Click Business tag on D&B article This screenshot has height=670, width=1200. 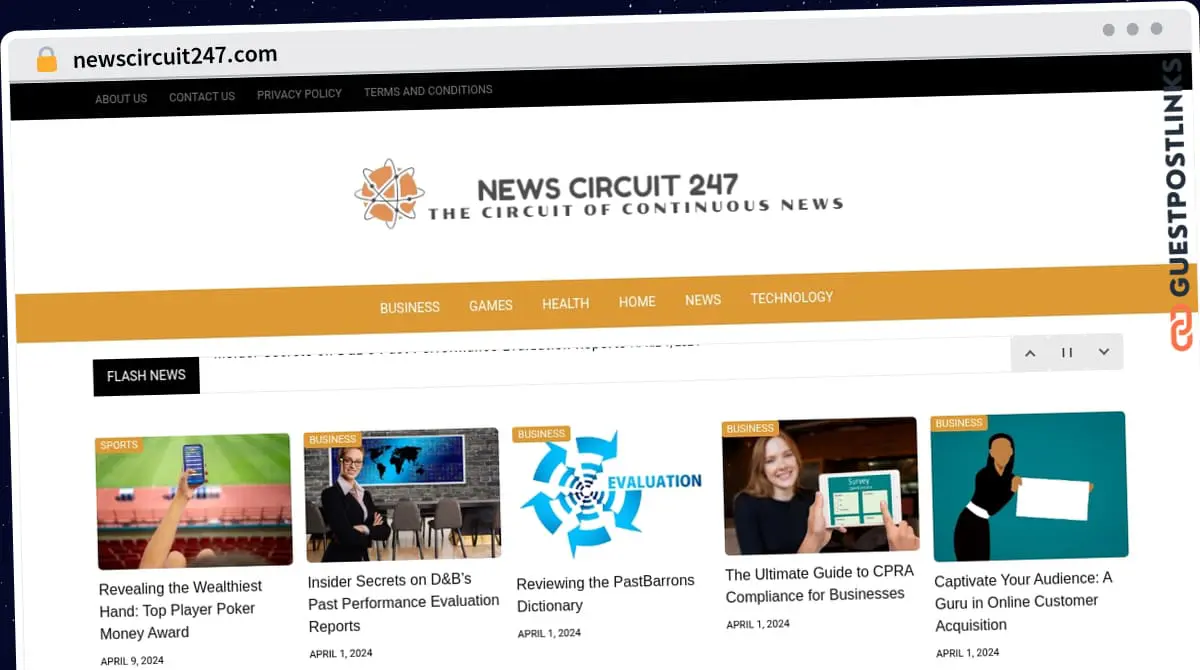click(x=333, y=439)
